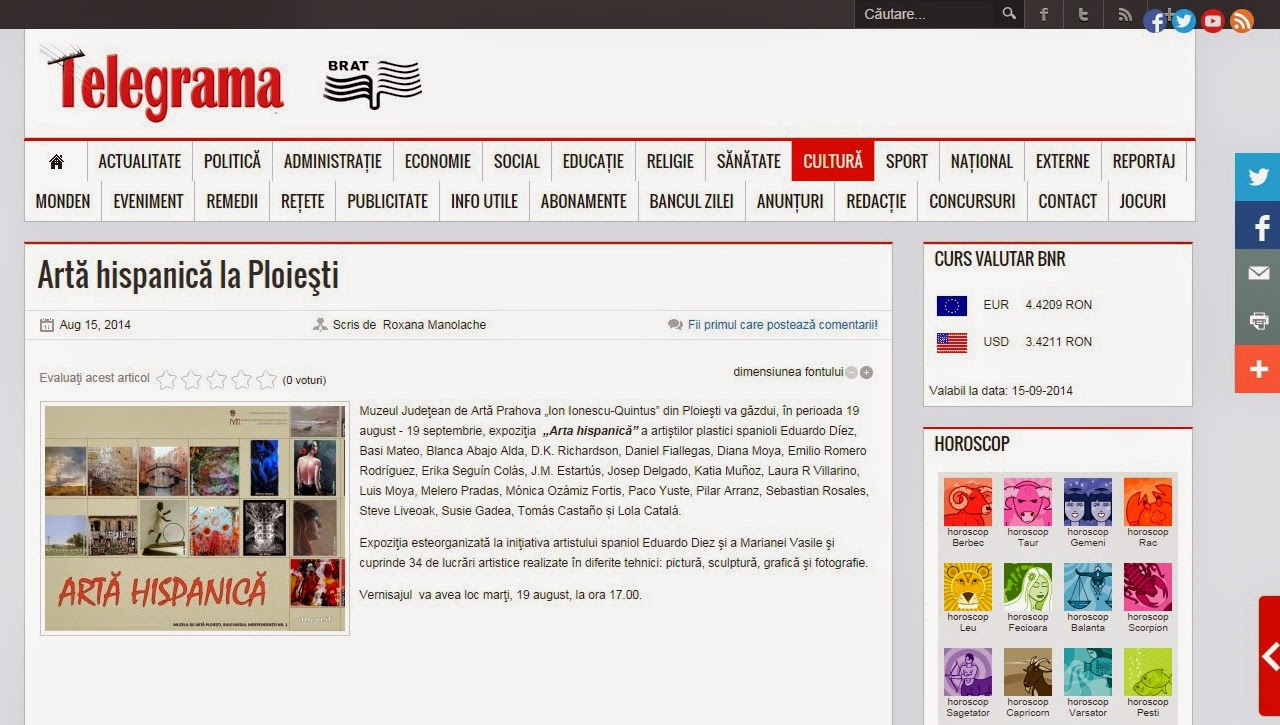The height and width of the screenshot is (725, 1280).
Task: Rate the article one star
Action: pyautogui.click(x=167, y=379)
